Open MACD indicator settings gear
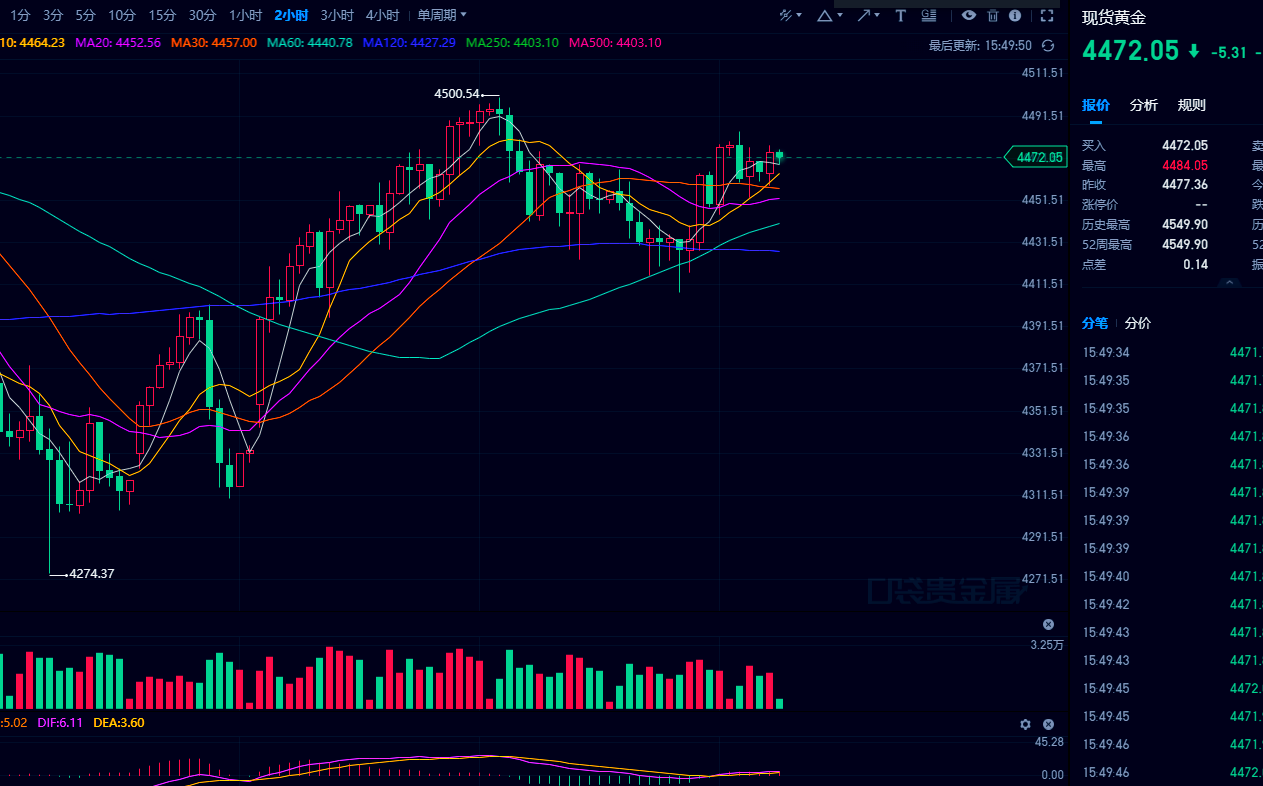This screenshot has height=786, width=1263. click(1025, 724)
